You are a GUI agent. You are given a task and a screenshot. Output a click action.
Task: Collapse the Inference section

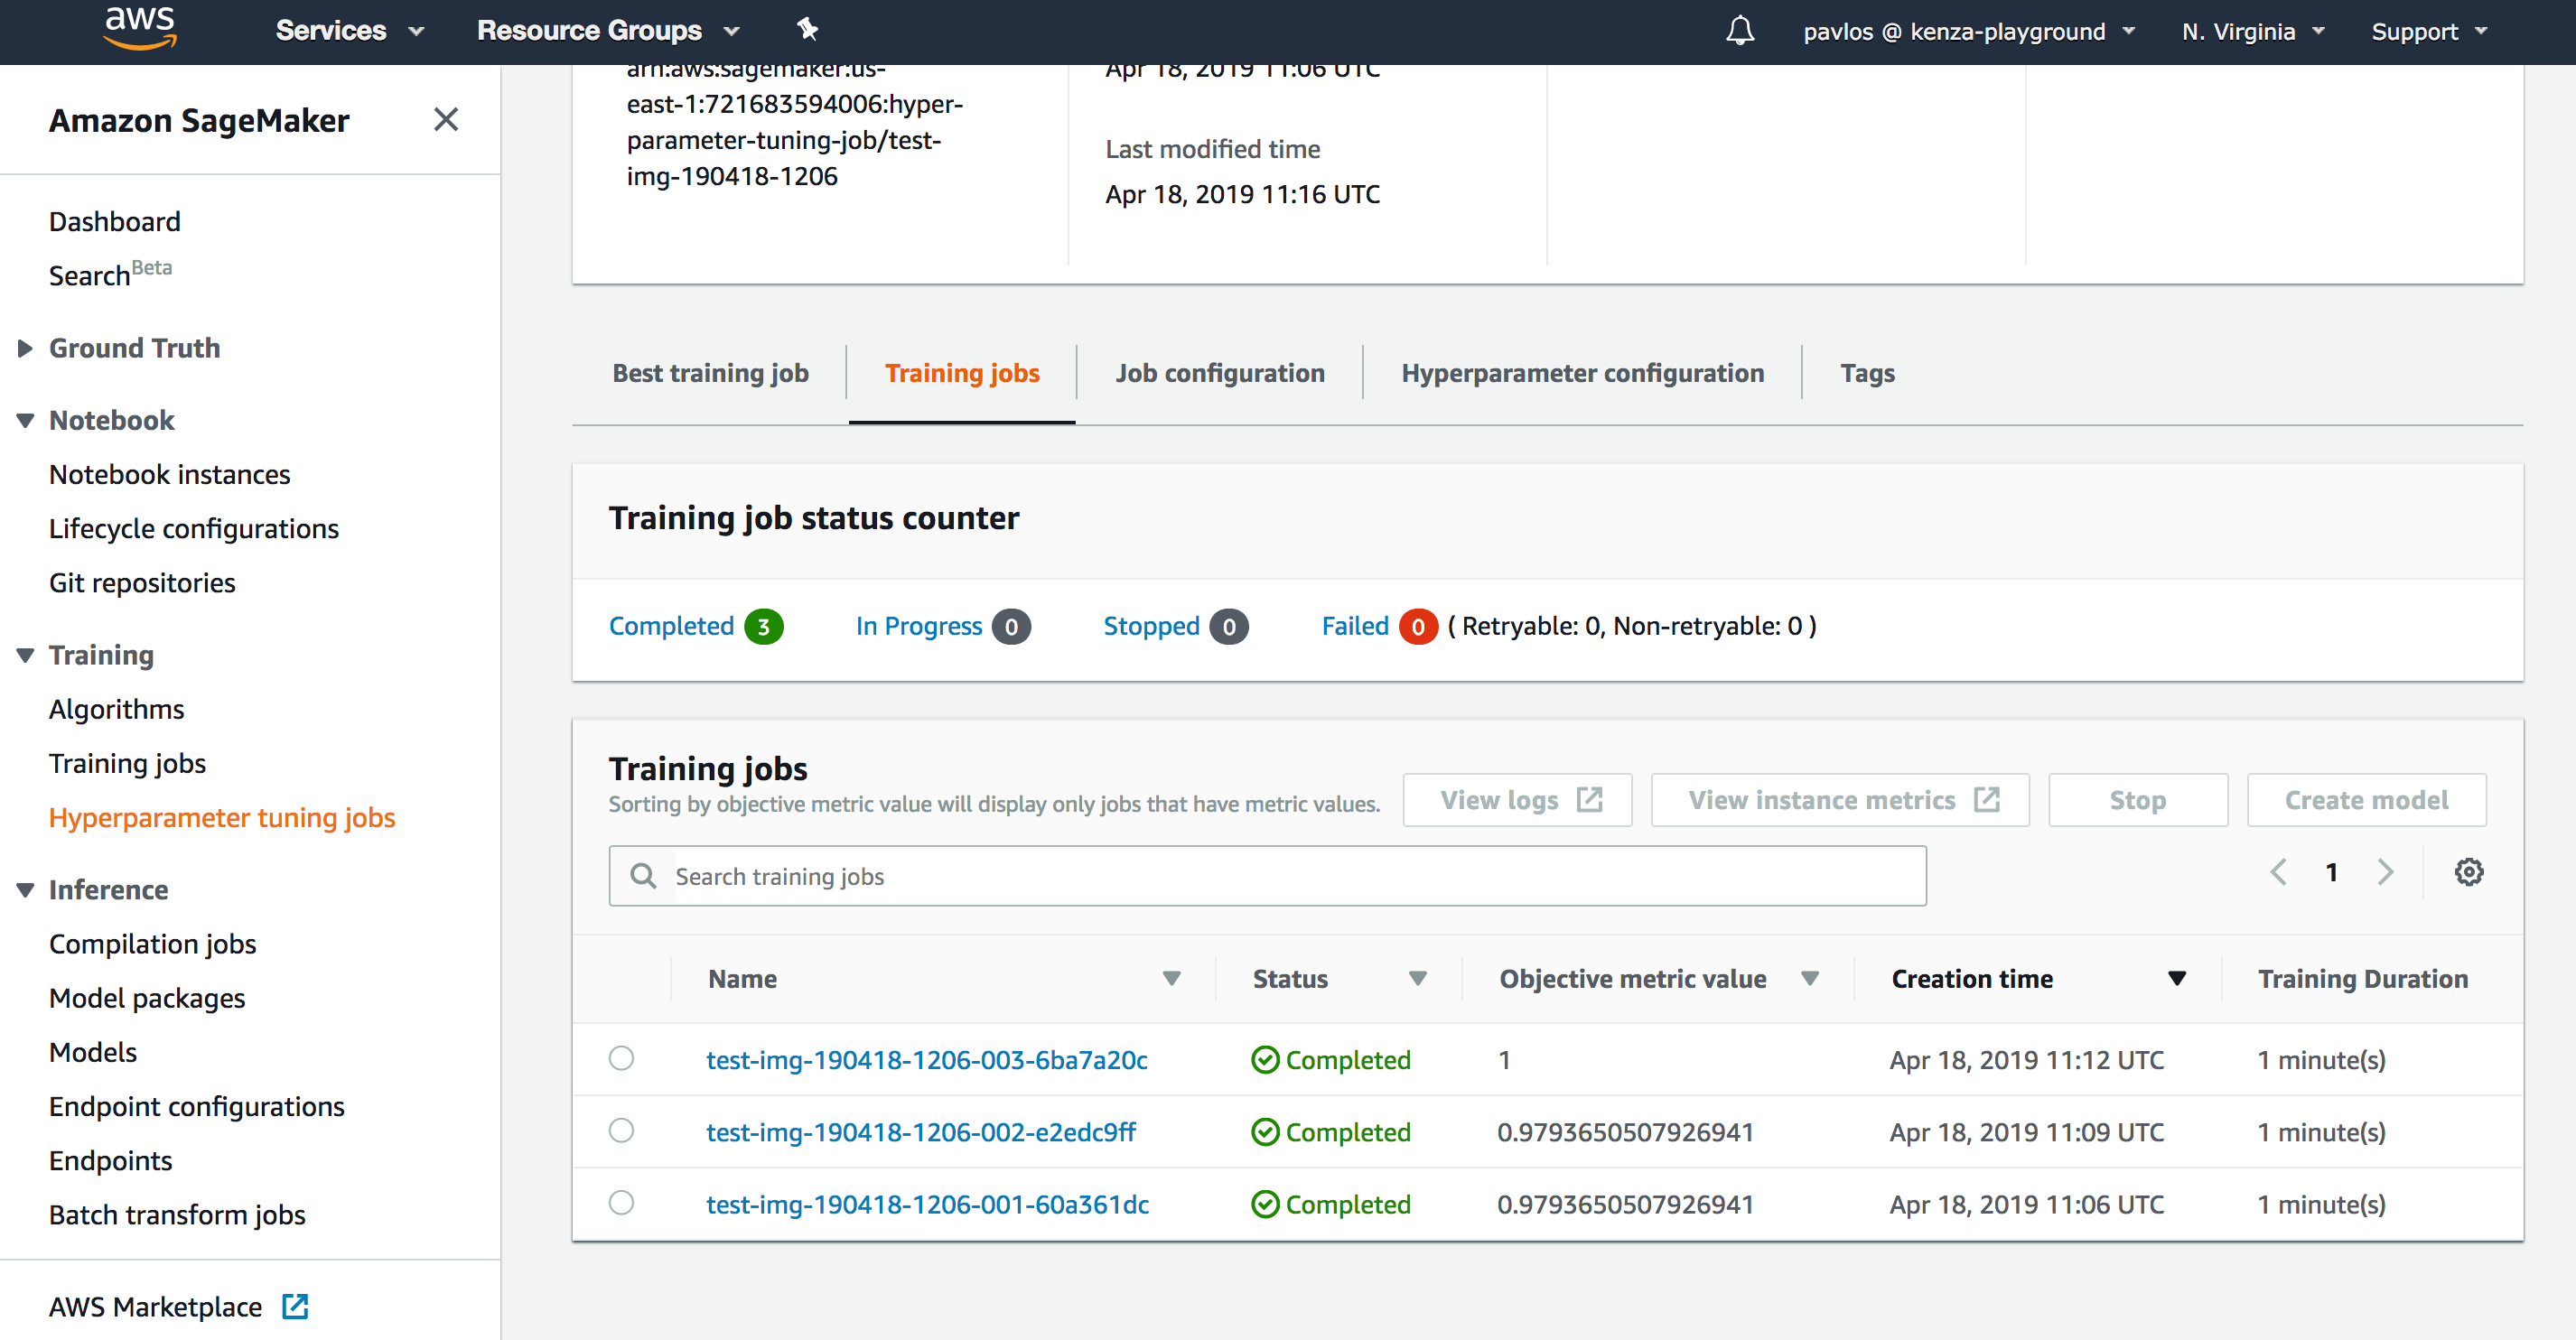(25, 890)
